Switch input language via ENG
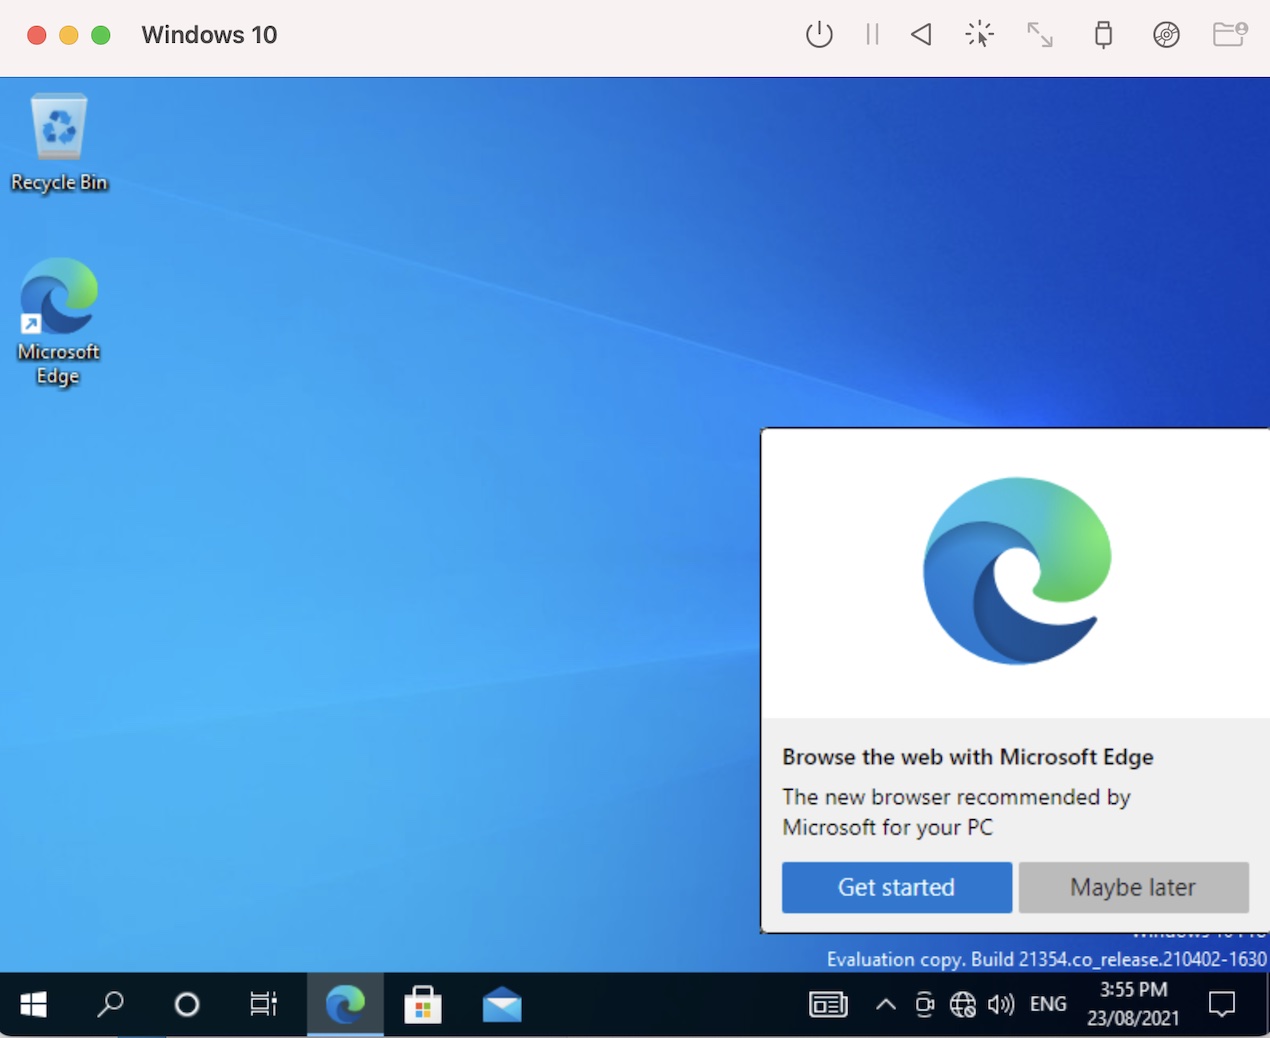Screen dimensions: 1270x1038 pyautogui.click(x=1048, y=1004)
